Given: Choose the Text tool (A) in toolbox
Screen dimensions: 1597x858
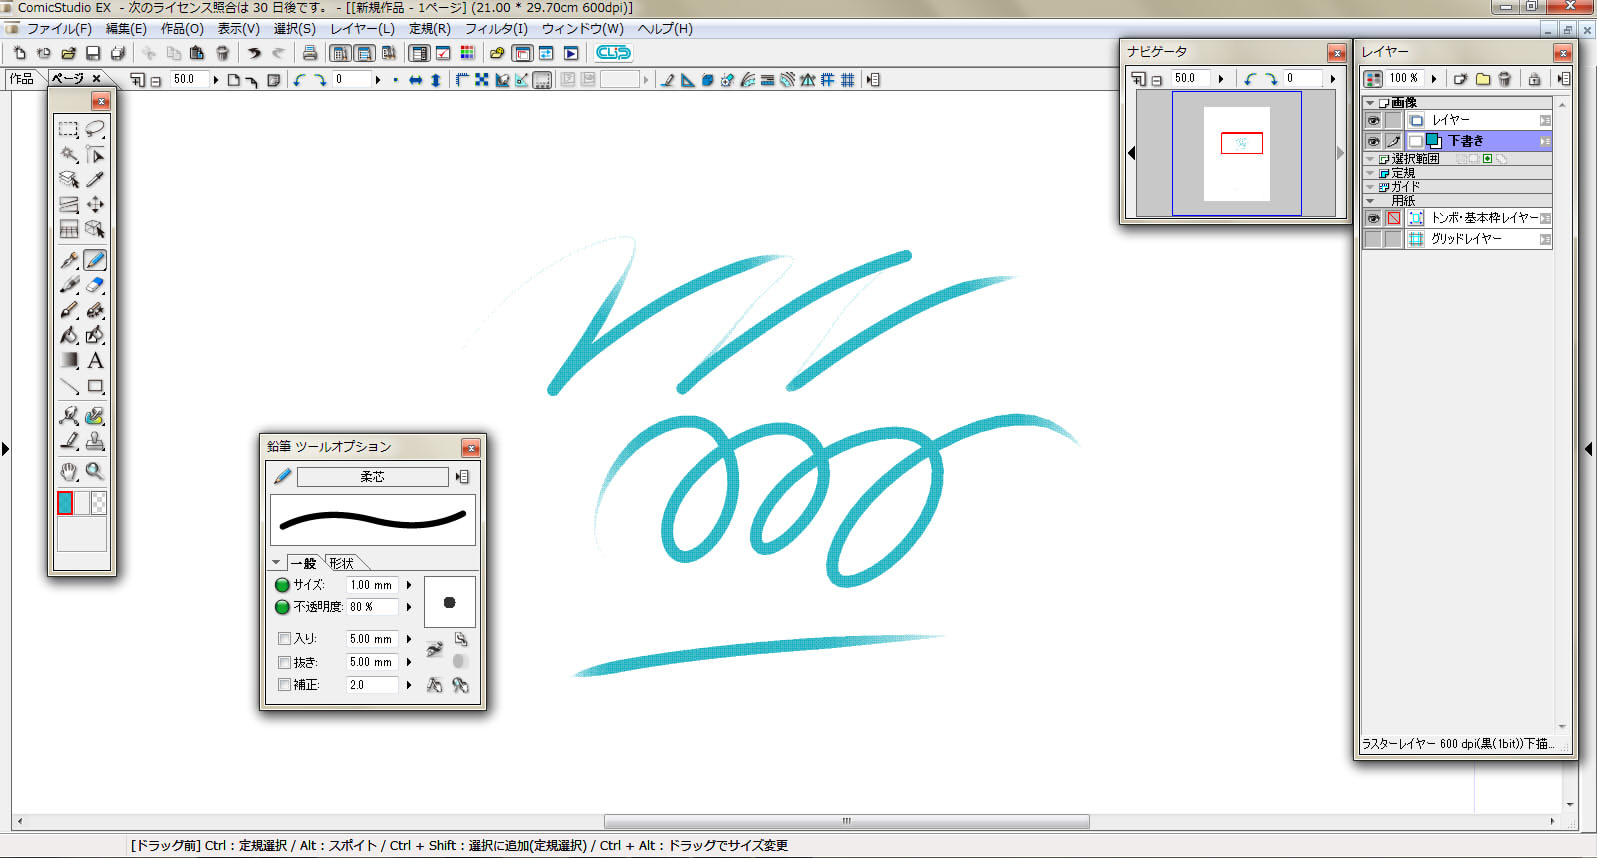Looking at the screenshot, I should coord(95,361).
